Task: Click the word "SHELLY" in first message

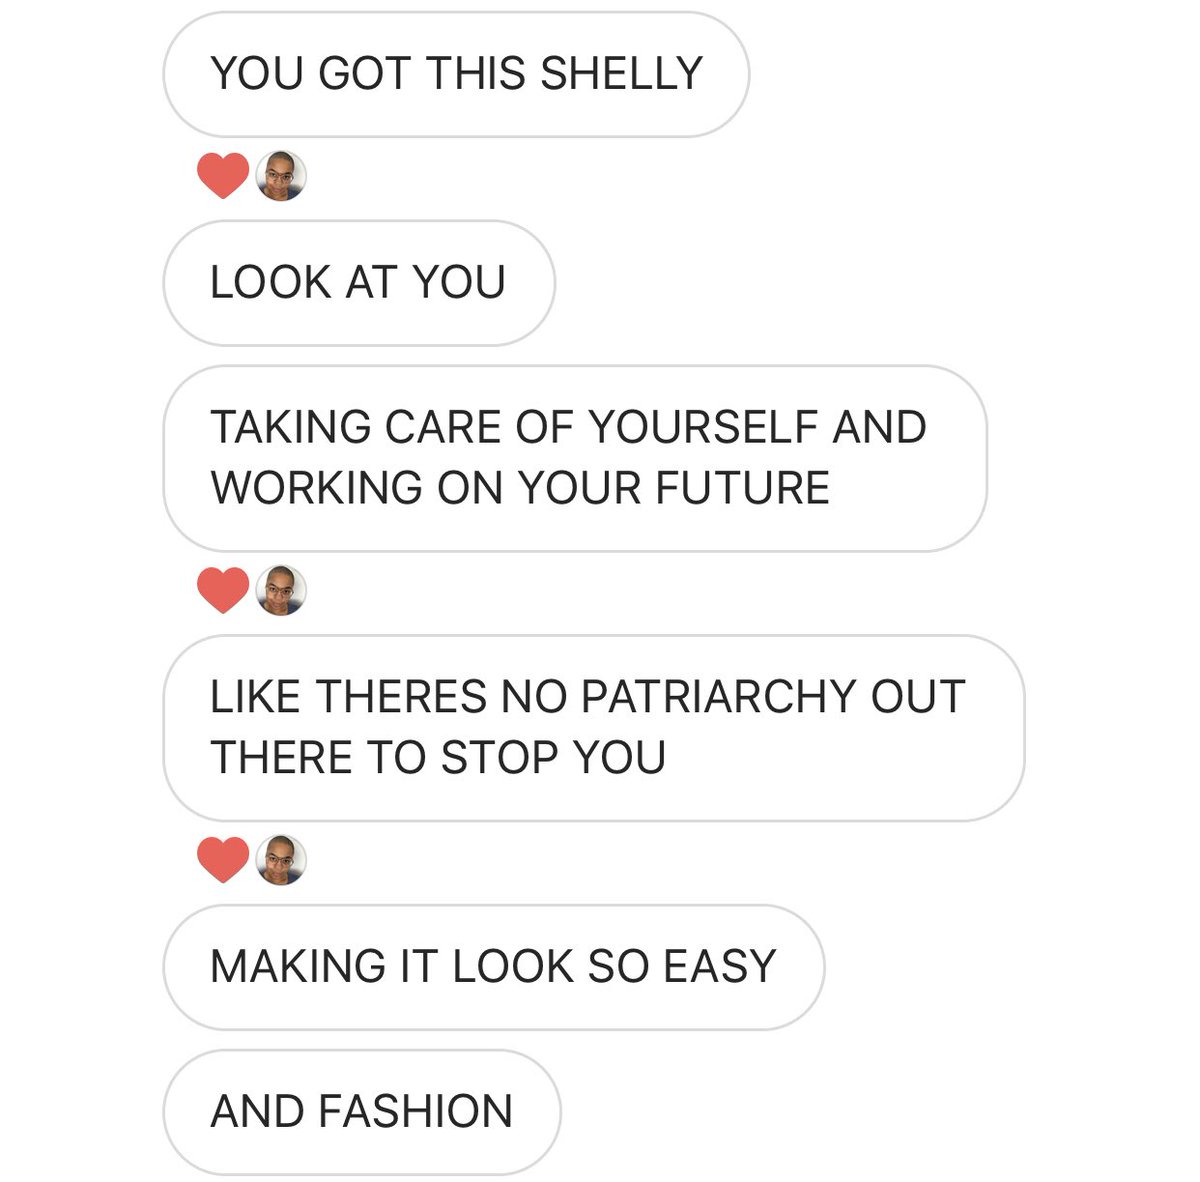Action: [621, 74]
